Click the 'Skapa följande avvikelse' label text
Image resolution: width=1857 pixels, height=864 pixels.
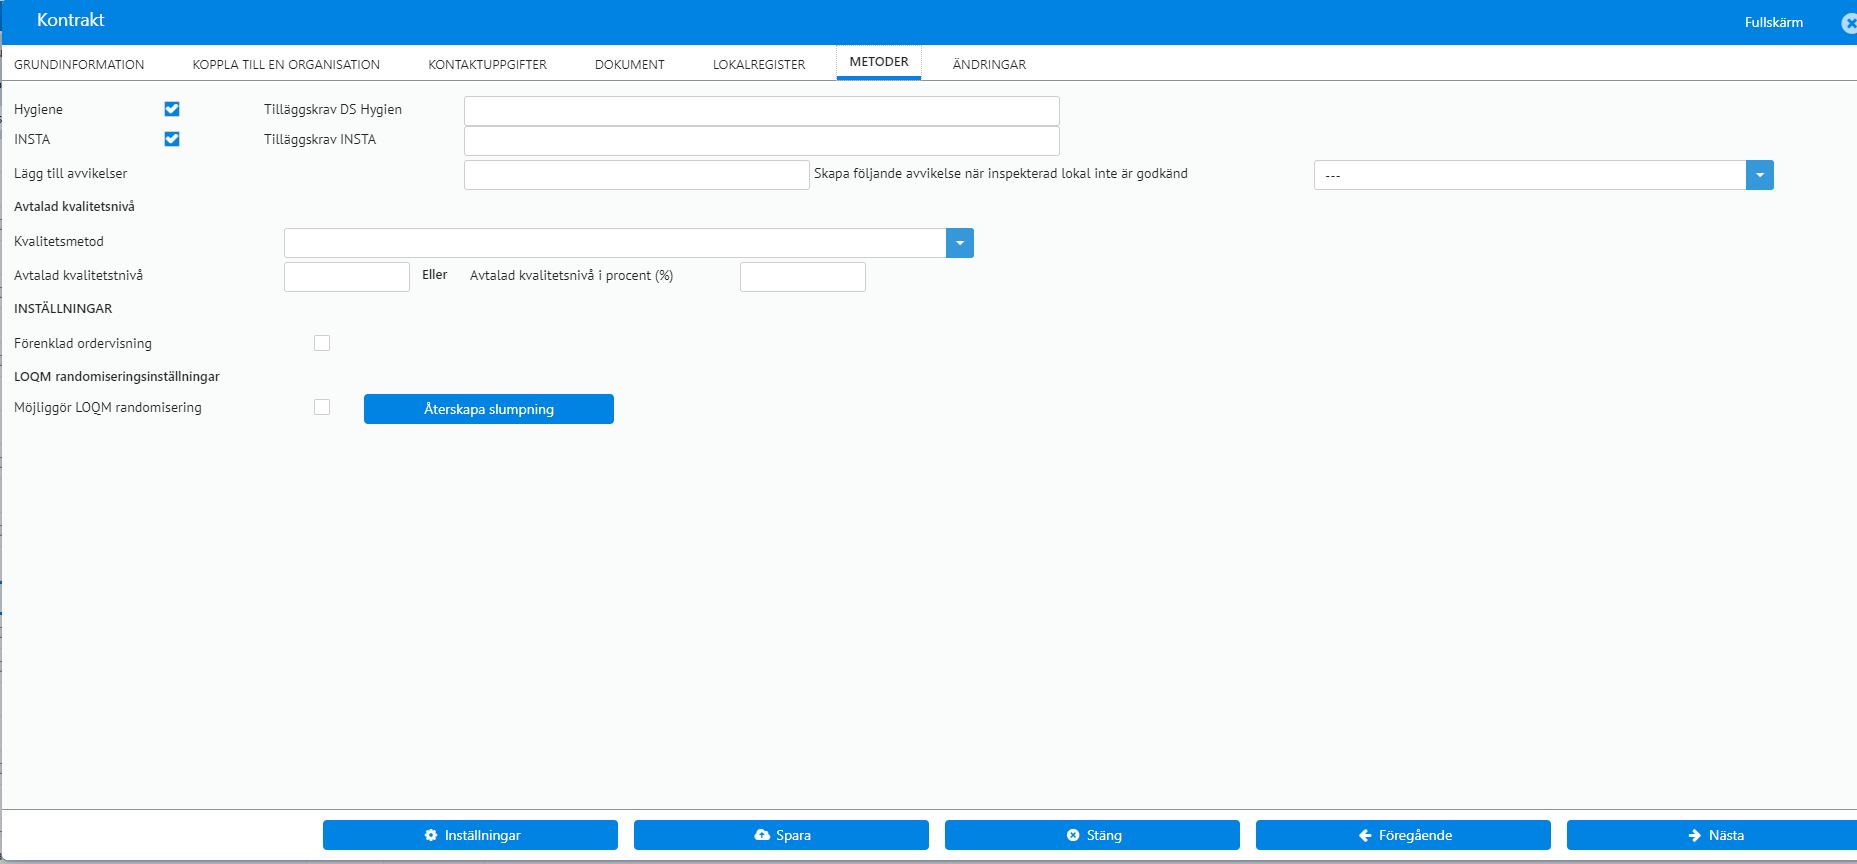click(1001, 173)
